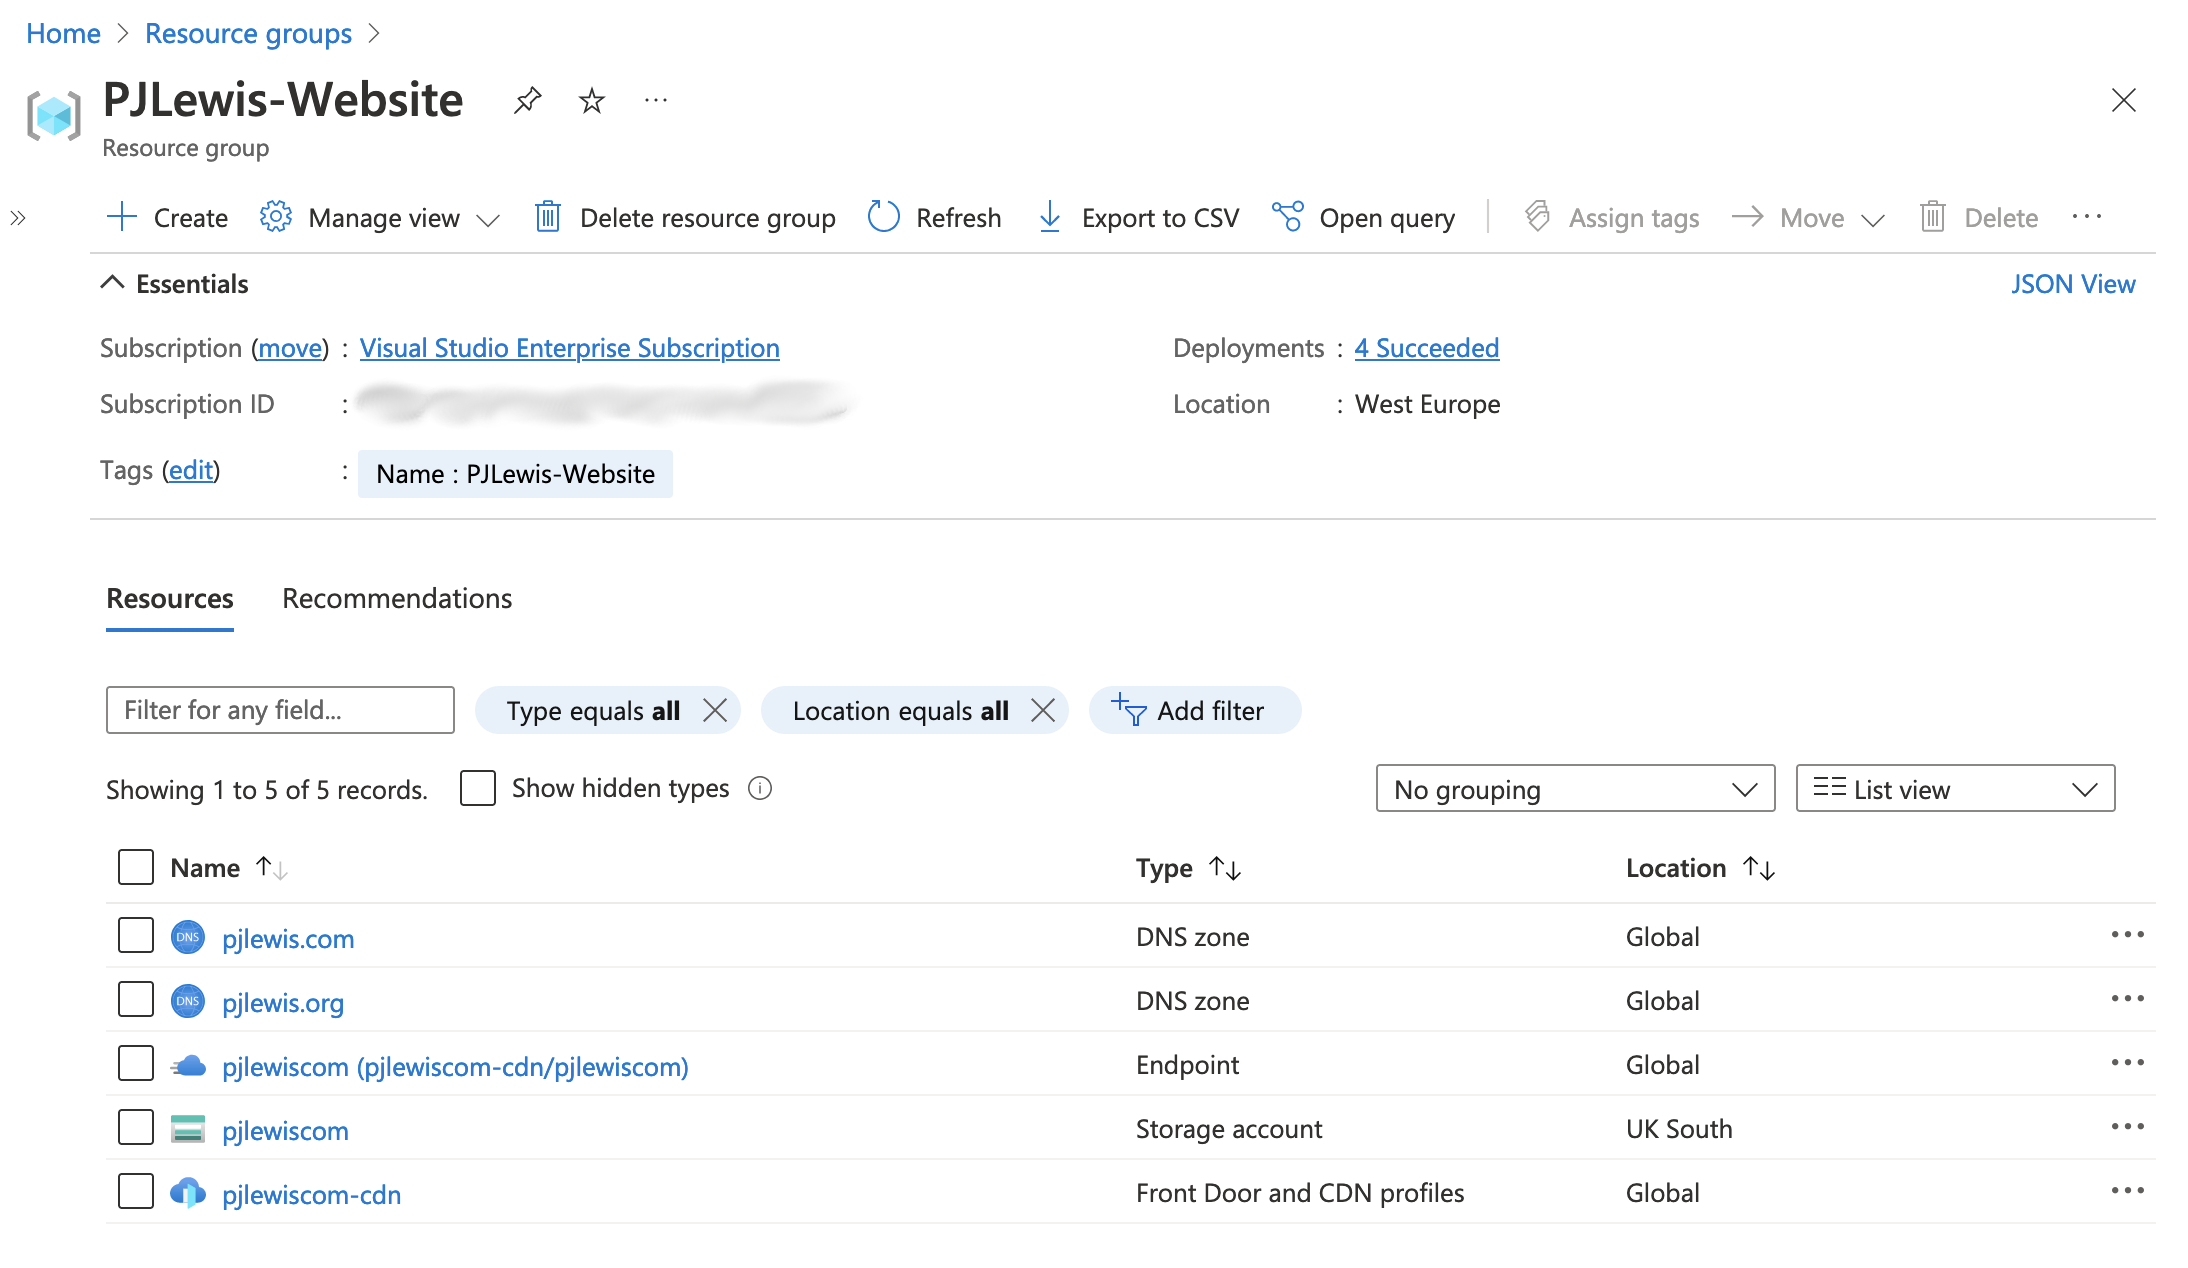Screen dimensions: 2188x1268
Task: Remove the Location equals all filter
Action: 1043,711
